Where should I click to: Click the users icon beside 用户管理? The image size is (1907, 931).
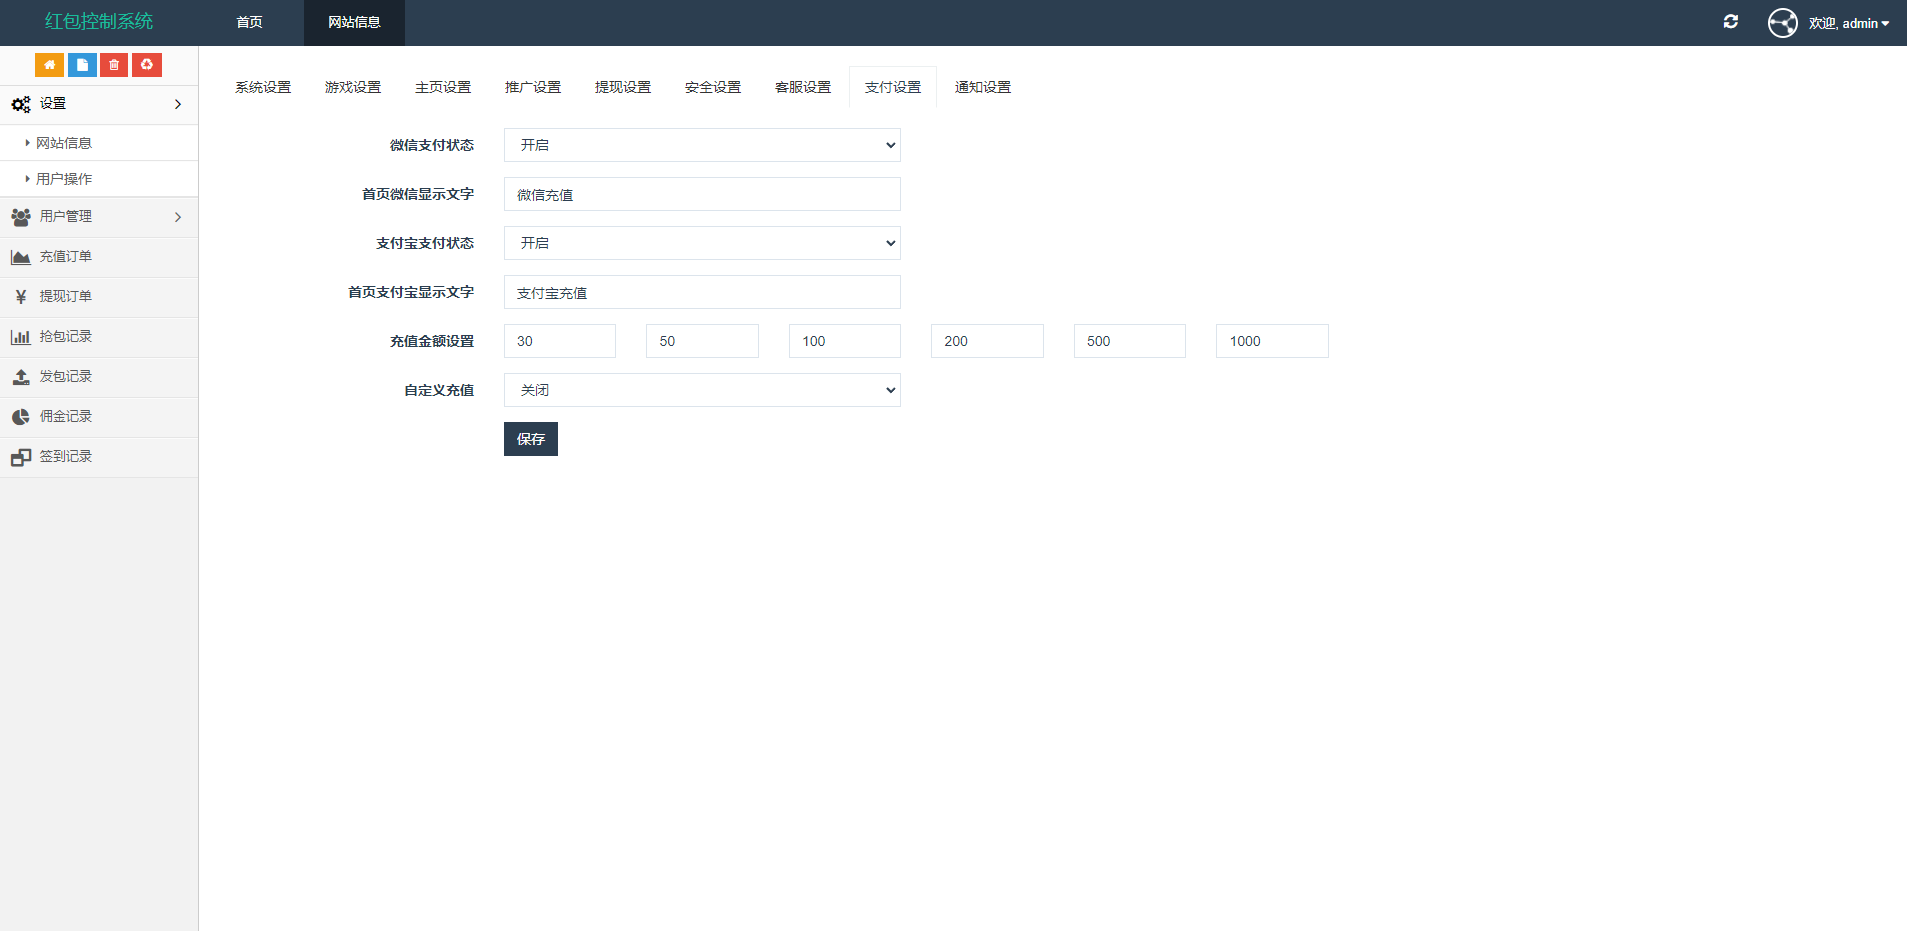(x=21, y=217)
